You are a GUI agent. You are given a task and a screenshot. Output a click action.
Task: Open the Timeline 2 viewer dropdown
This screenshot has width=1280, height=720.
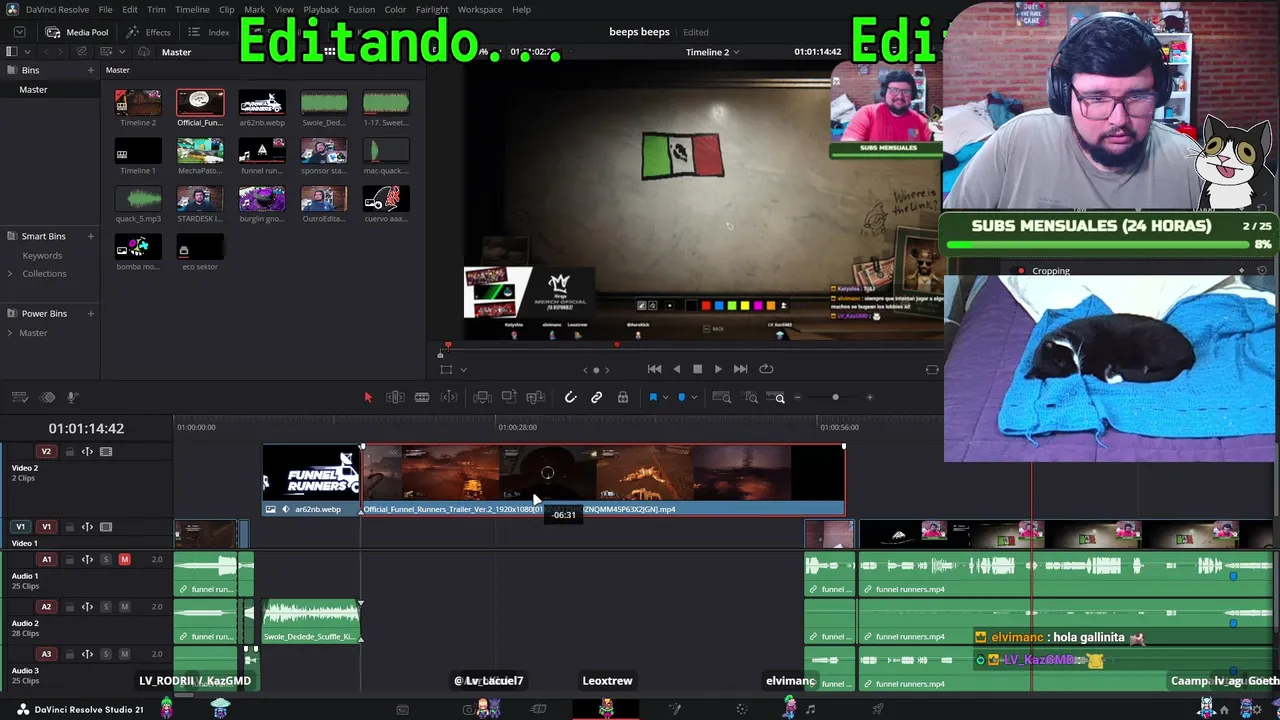point(737,52)
